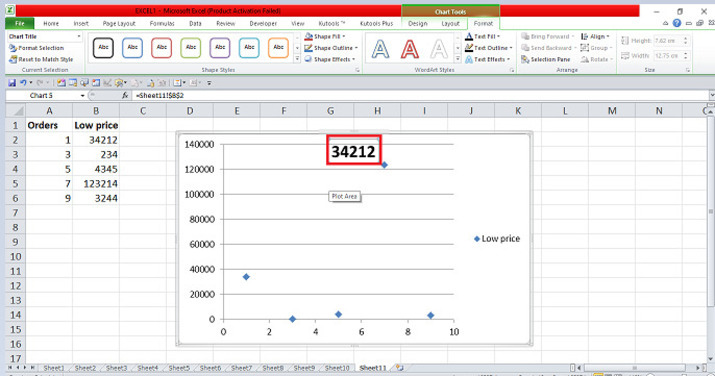
Task: Switch to the Home ribbon tab
Action: click(51, 23)
